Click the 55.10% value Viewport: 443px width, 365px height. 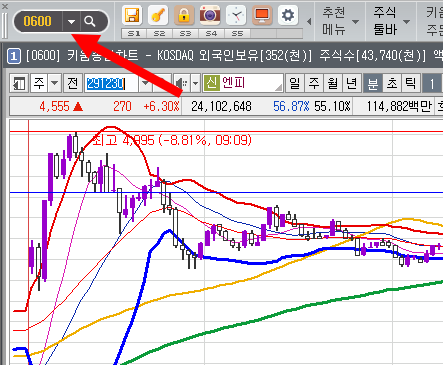coord(332,107)
